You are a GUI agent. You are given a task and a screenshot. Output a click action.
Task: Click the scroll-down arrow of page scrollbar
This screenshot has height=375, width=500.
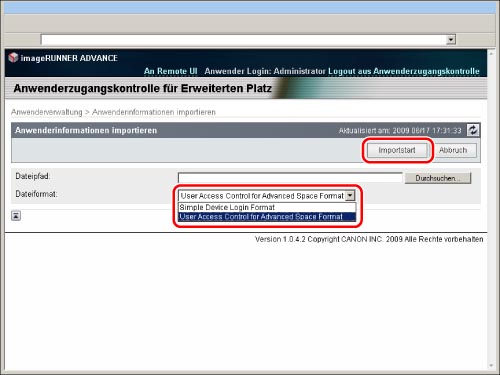491,366
